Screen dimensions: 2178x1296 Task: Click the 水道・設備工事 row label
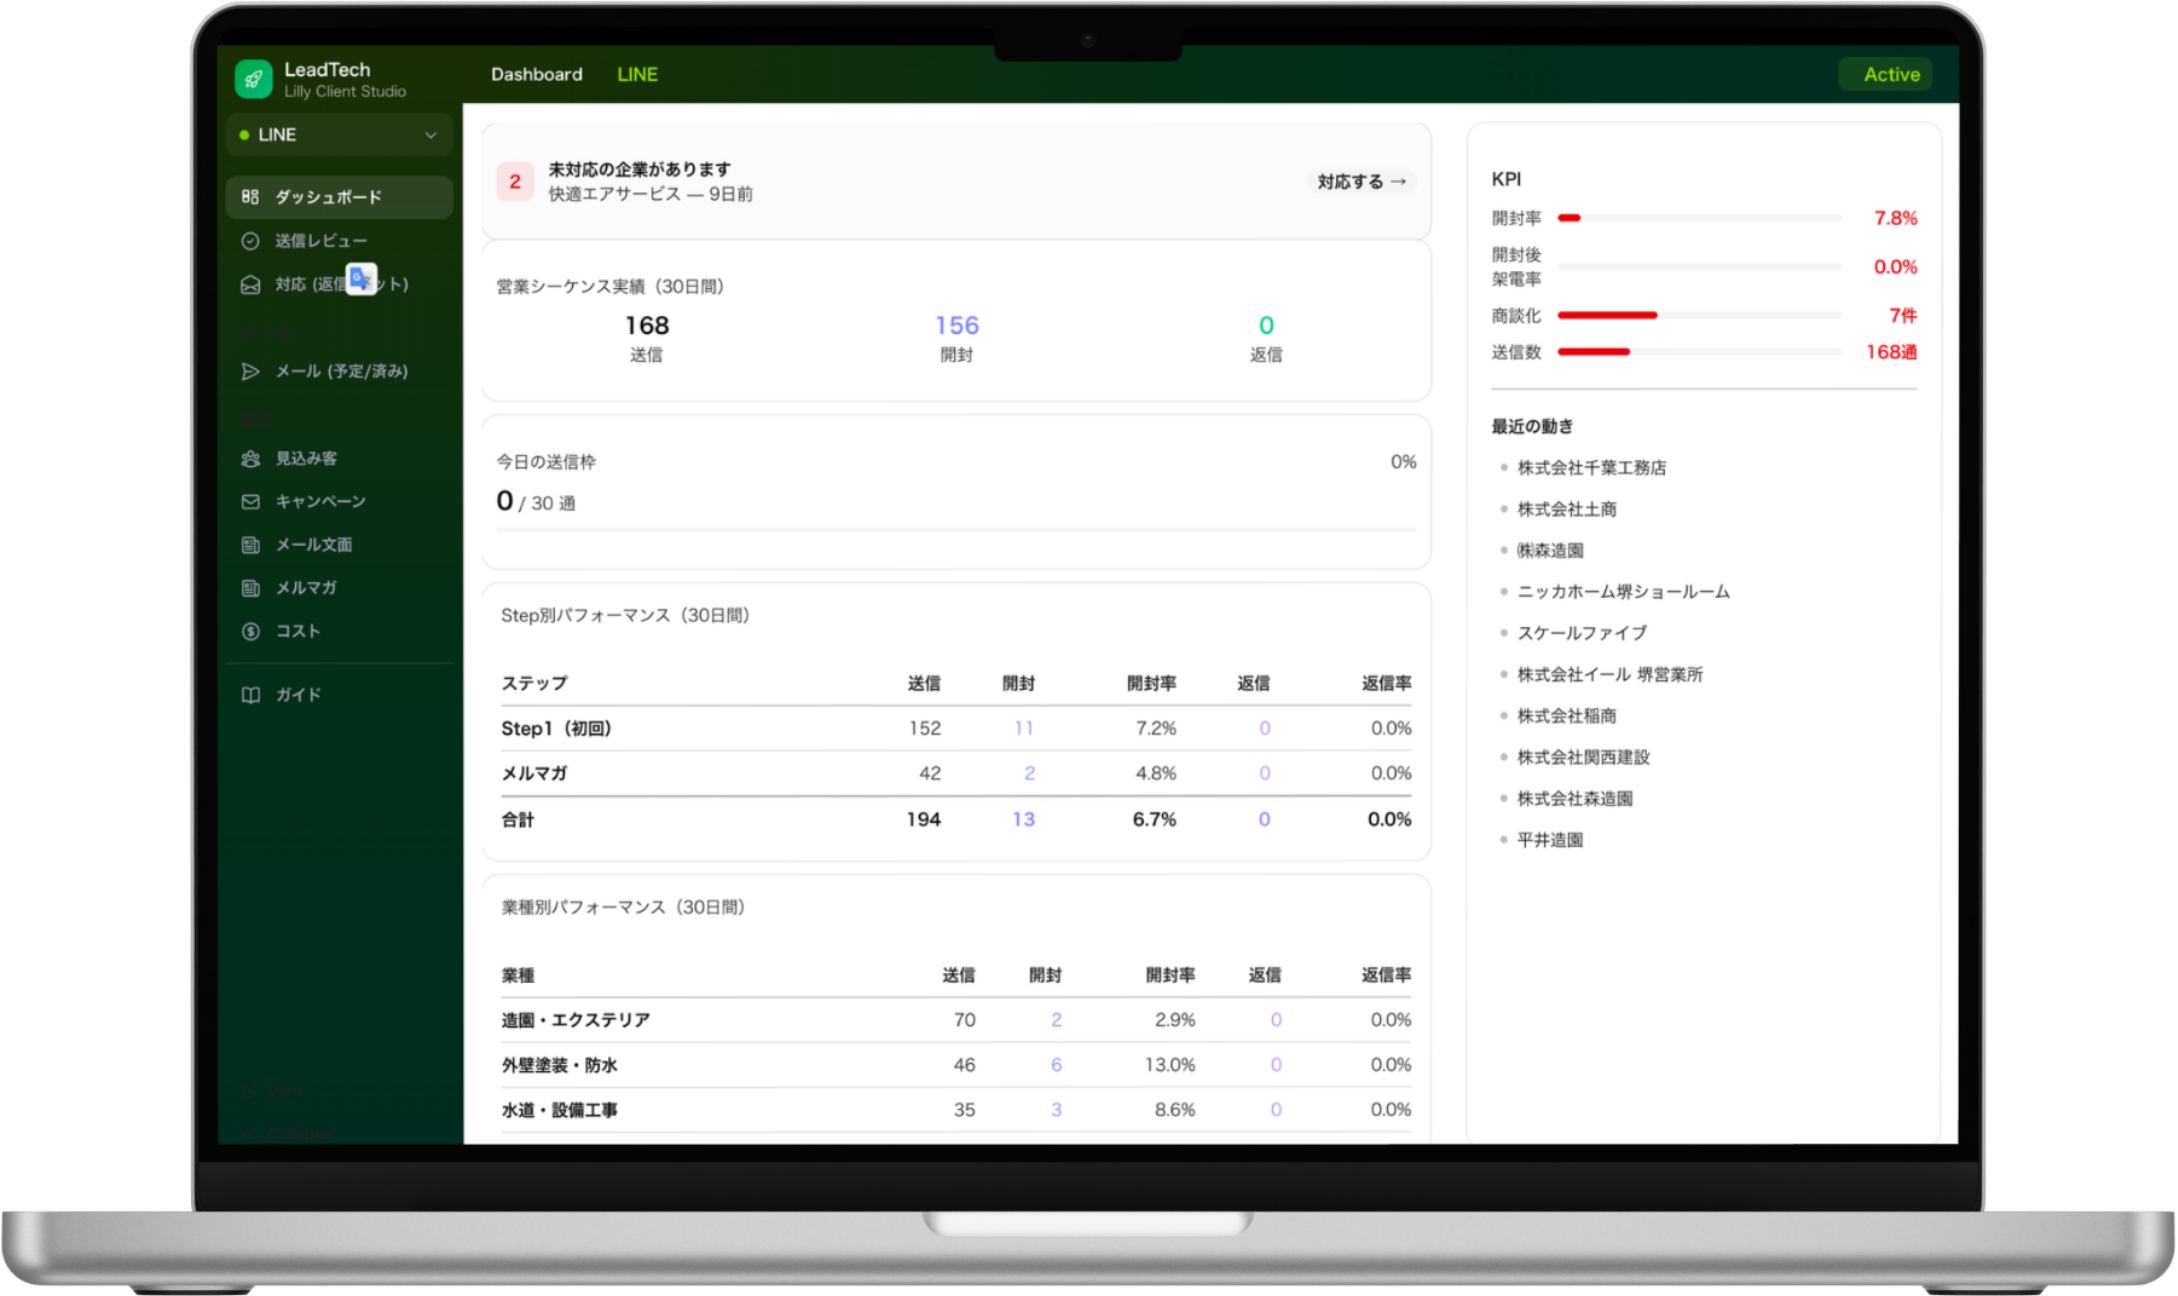tap(559, 1110)
